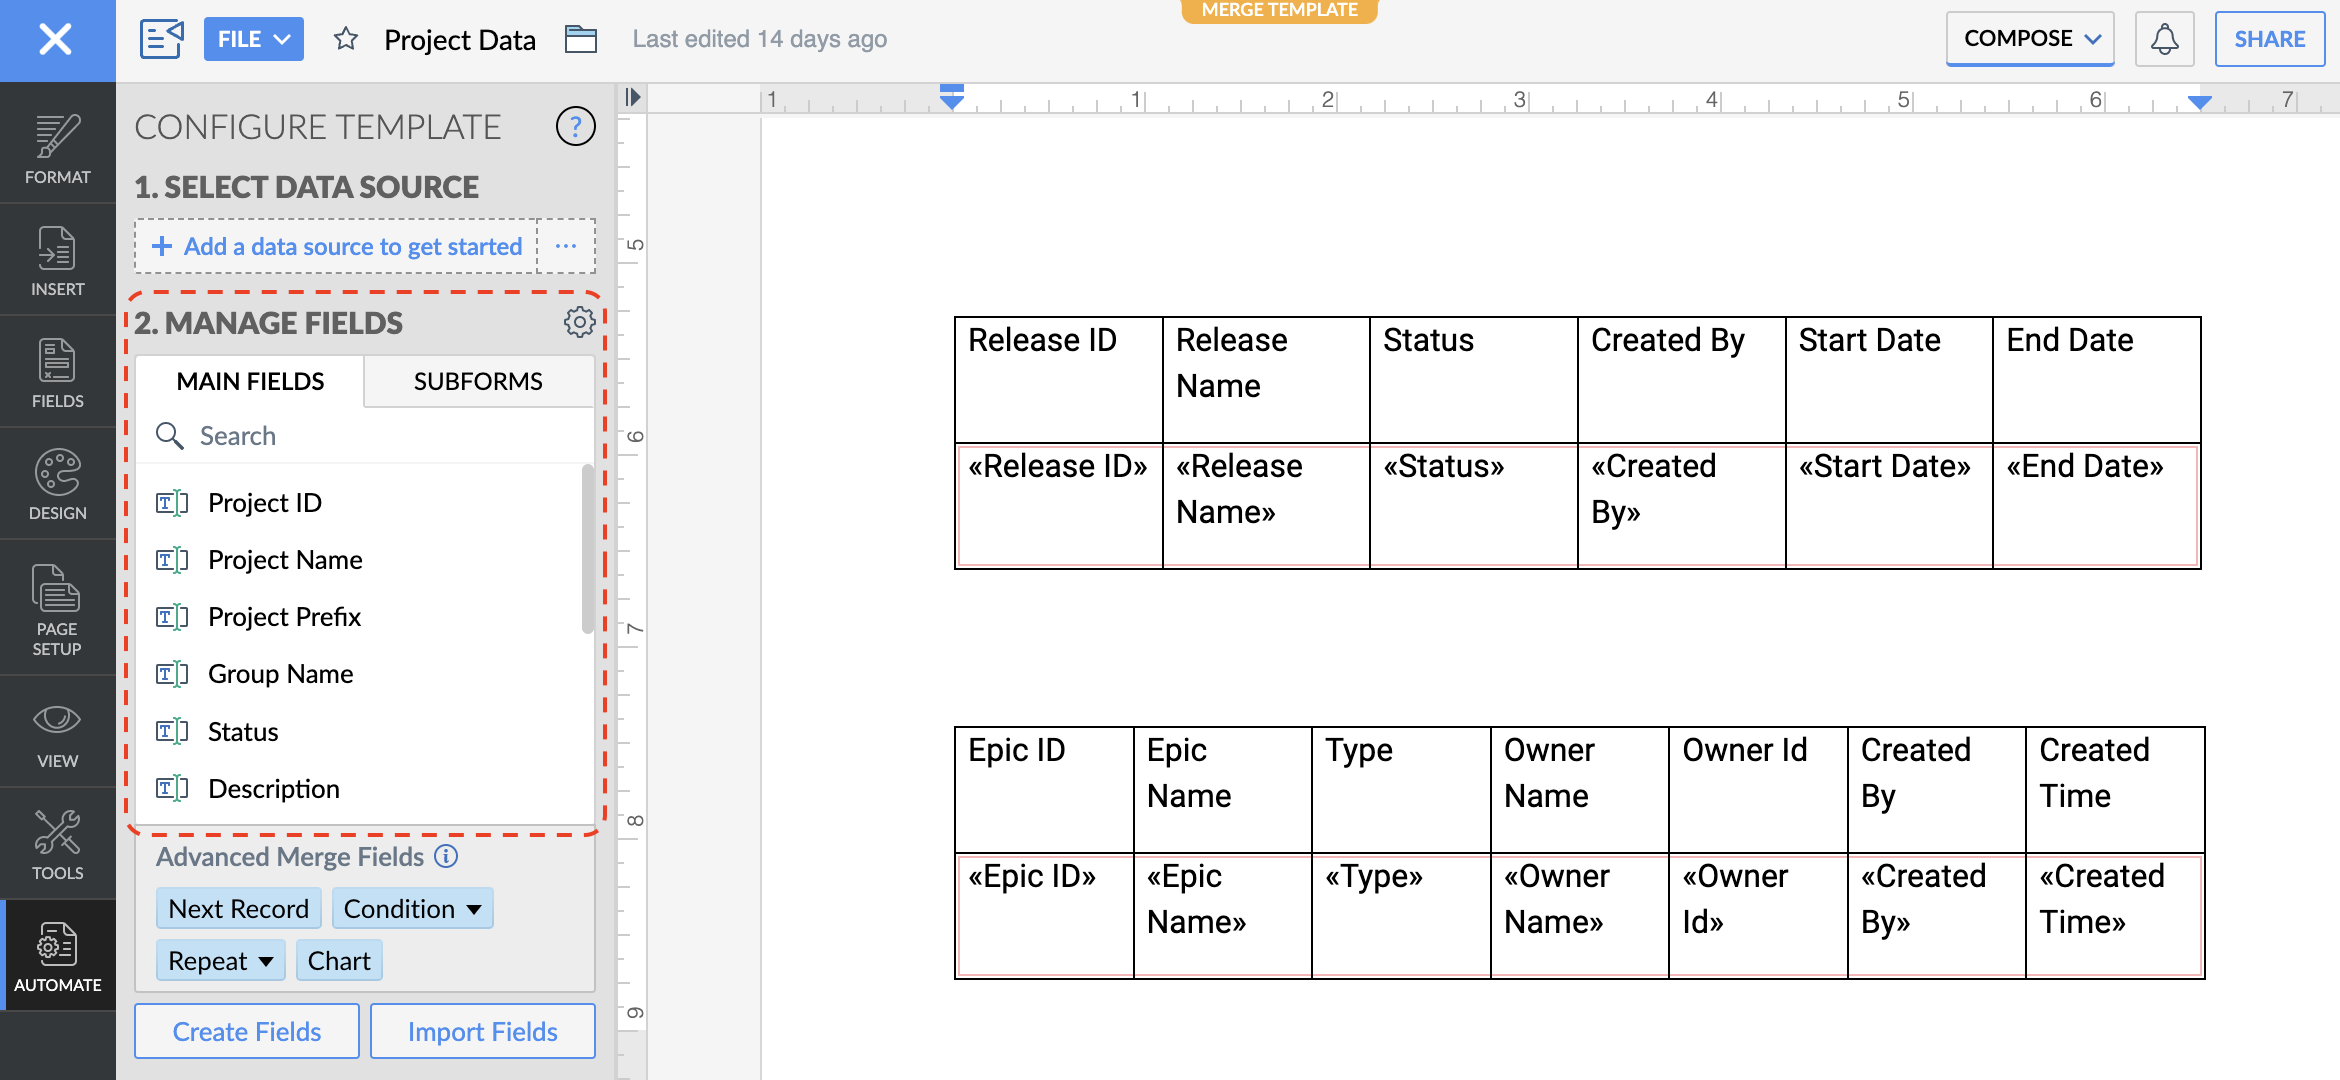Select the MAIN FIELDS tab
This screenshot has width=2340, height=1080.
tap(250, 381)
